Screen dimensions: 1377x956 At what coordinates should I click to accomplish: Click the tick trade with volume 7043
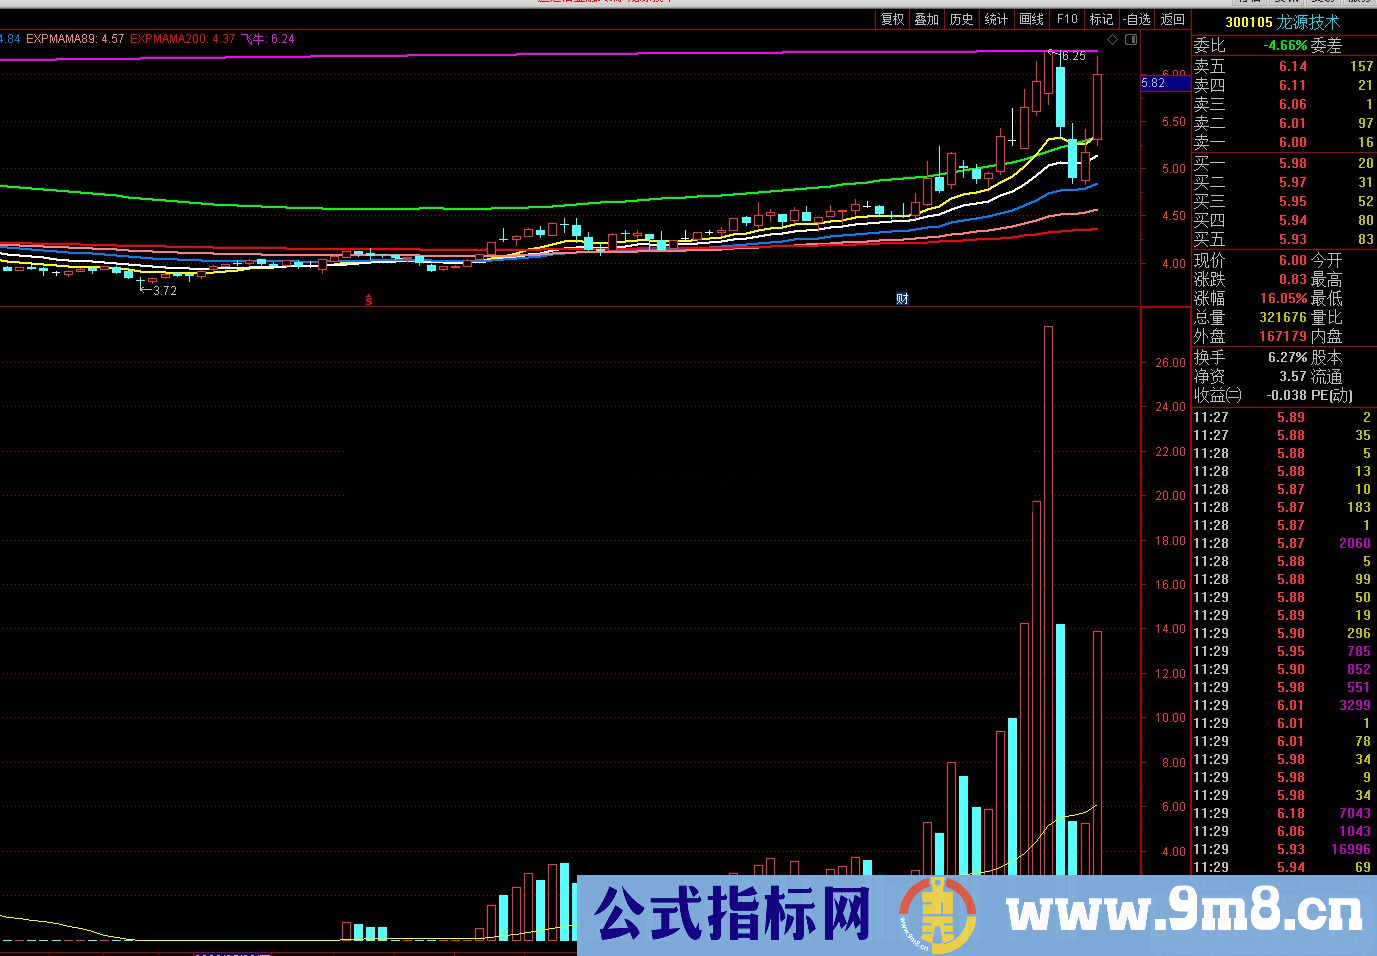[1284, 813]
